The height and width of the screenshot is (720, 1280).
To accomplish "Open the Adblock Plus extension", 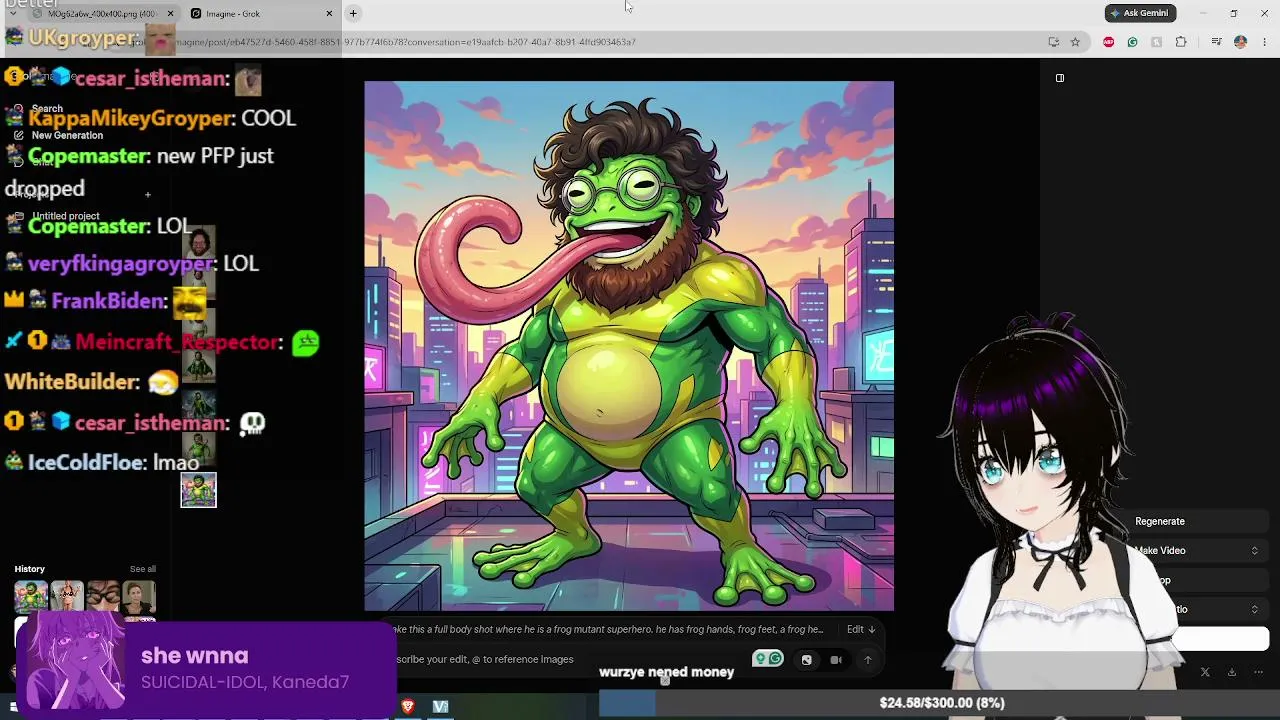I will 1108,42.
